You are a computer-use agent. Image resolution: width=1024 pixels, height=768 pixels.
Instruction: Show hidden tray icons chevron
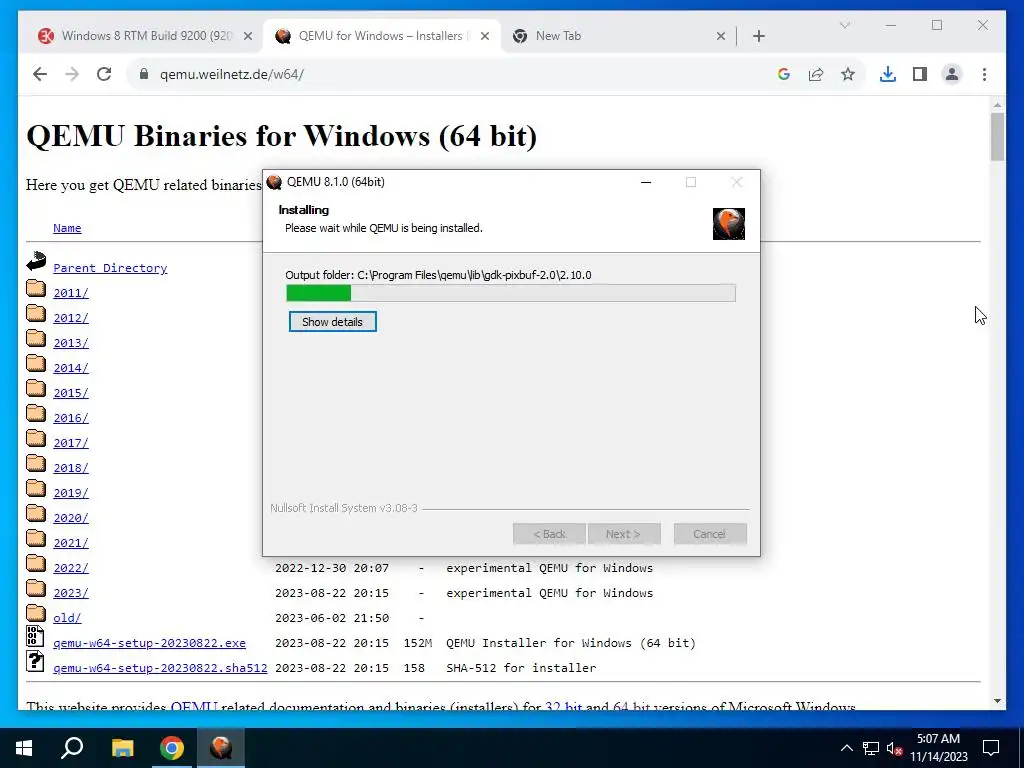[x=846, y=748]
